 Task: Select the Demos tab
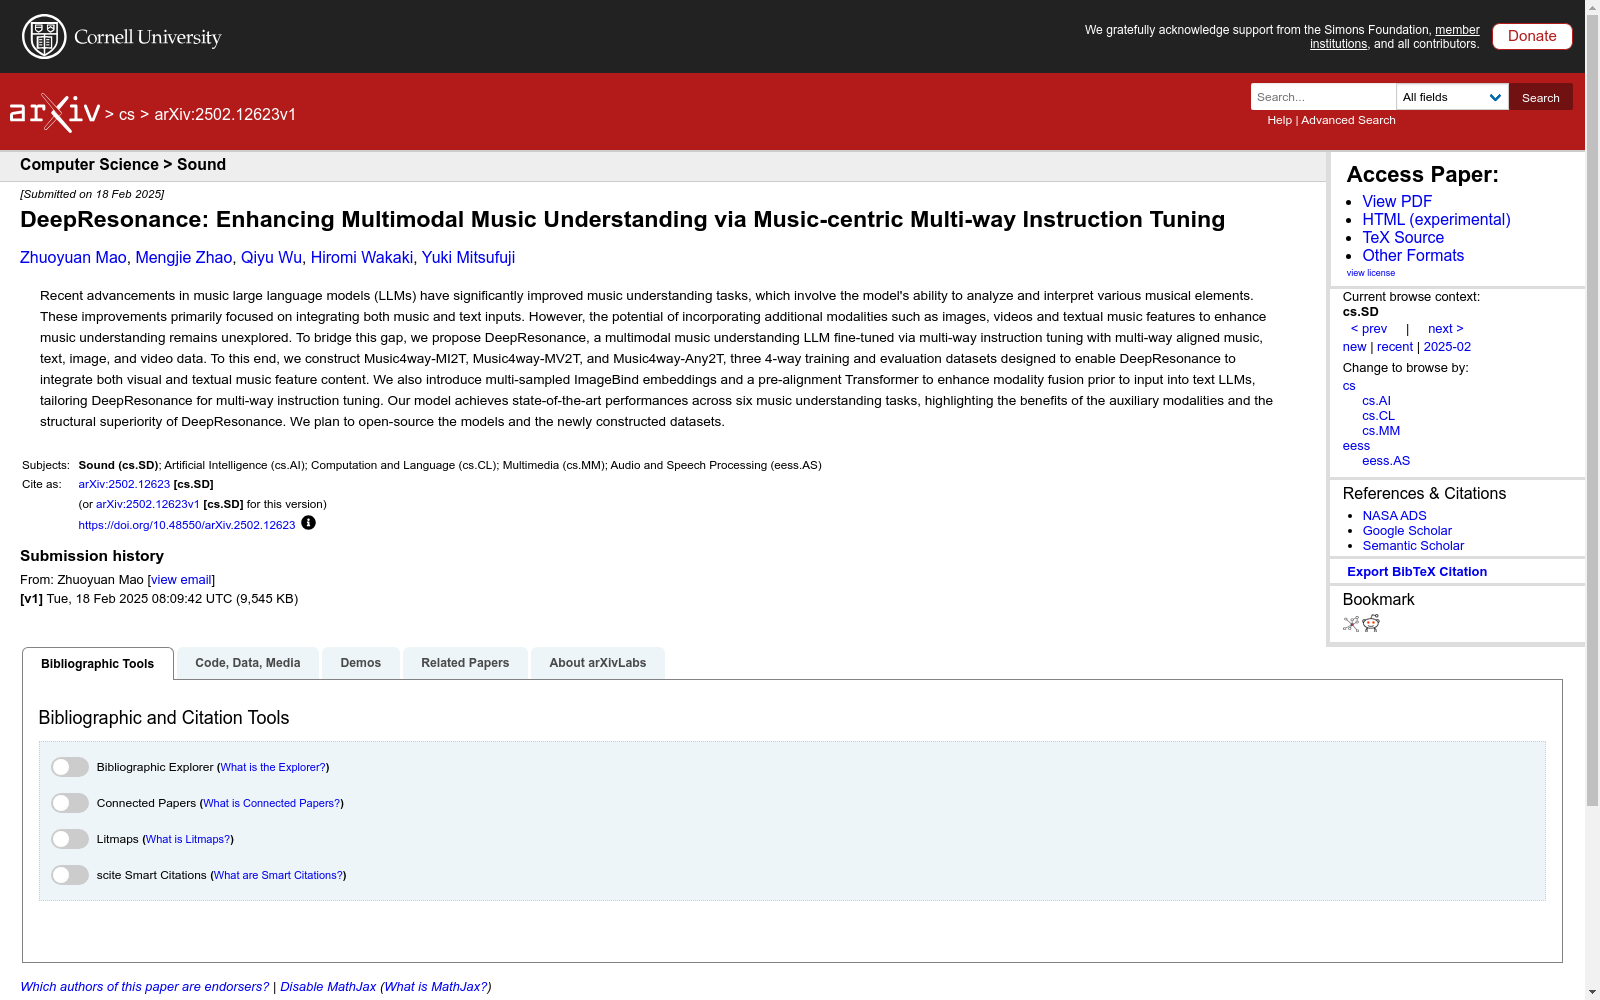tap(361, 663)
